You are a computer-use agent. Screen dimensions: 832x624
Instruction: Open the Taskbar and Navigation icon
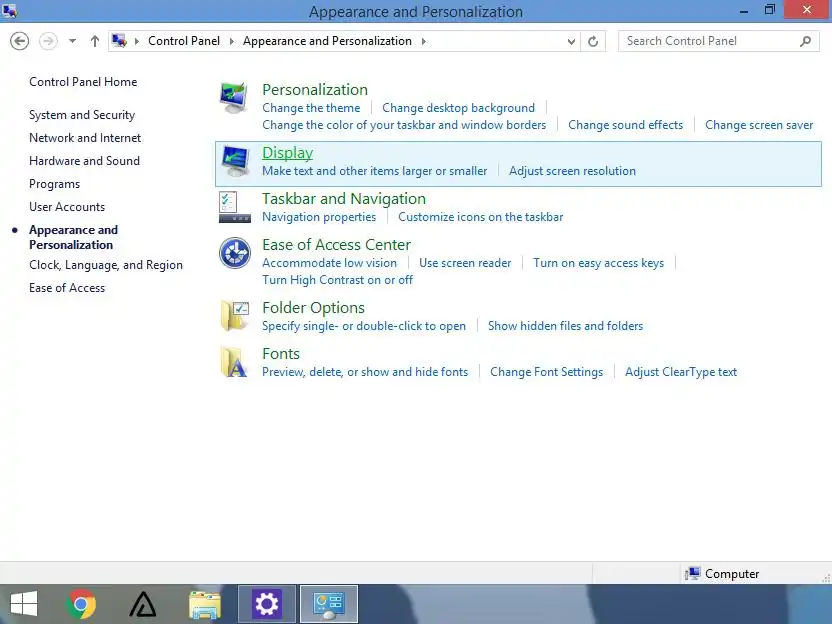click(235, 207)
